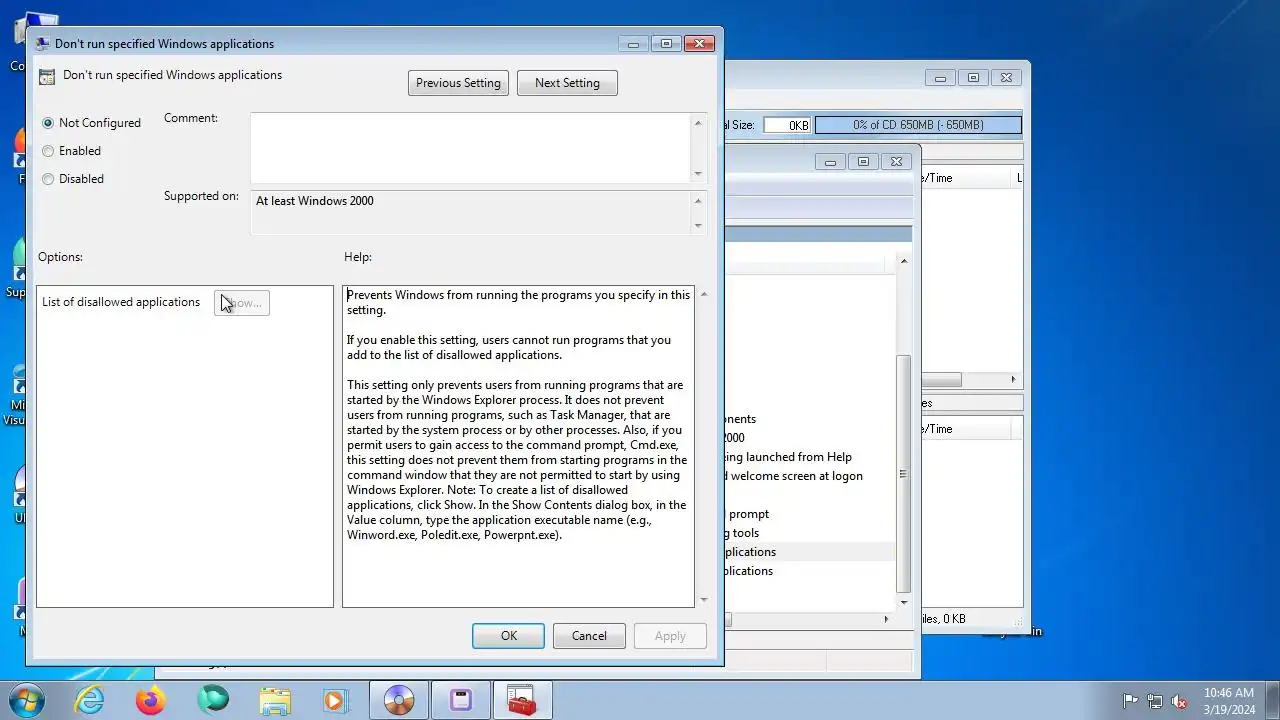Click burner window horizontal scroll right arrow
This screenshot has width=1280, height=720.
tap(1013, 380)
